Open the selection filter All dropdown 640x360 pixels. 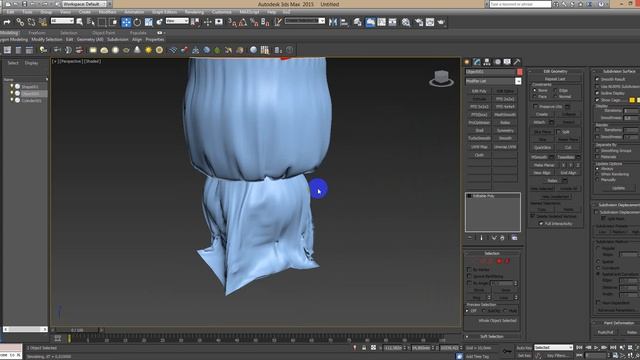pyautogui.click(x=62, y=21)
